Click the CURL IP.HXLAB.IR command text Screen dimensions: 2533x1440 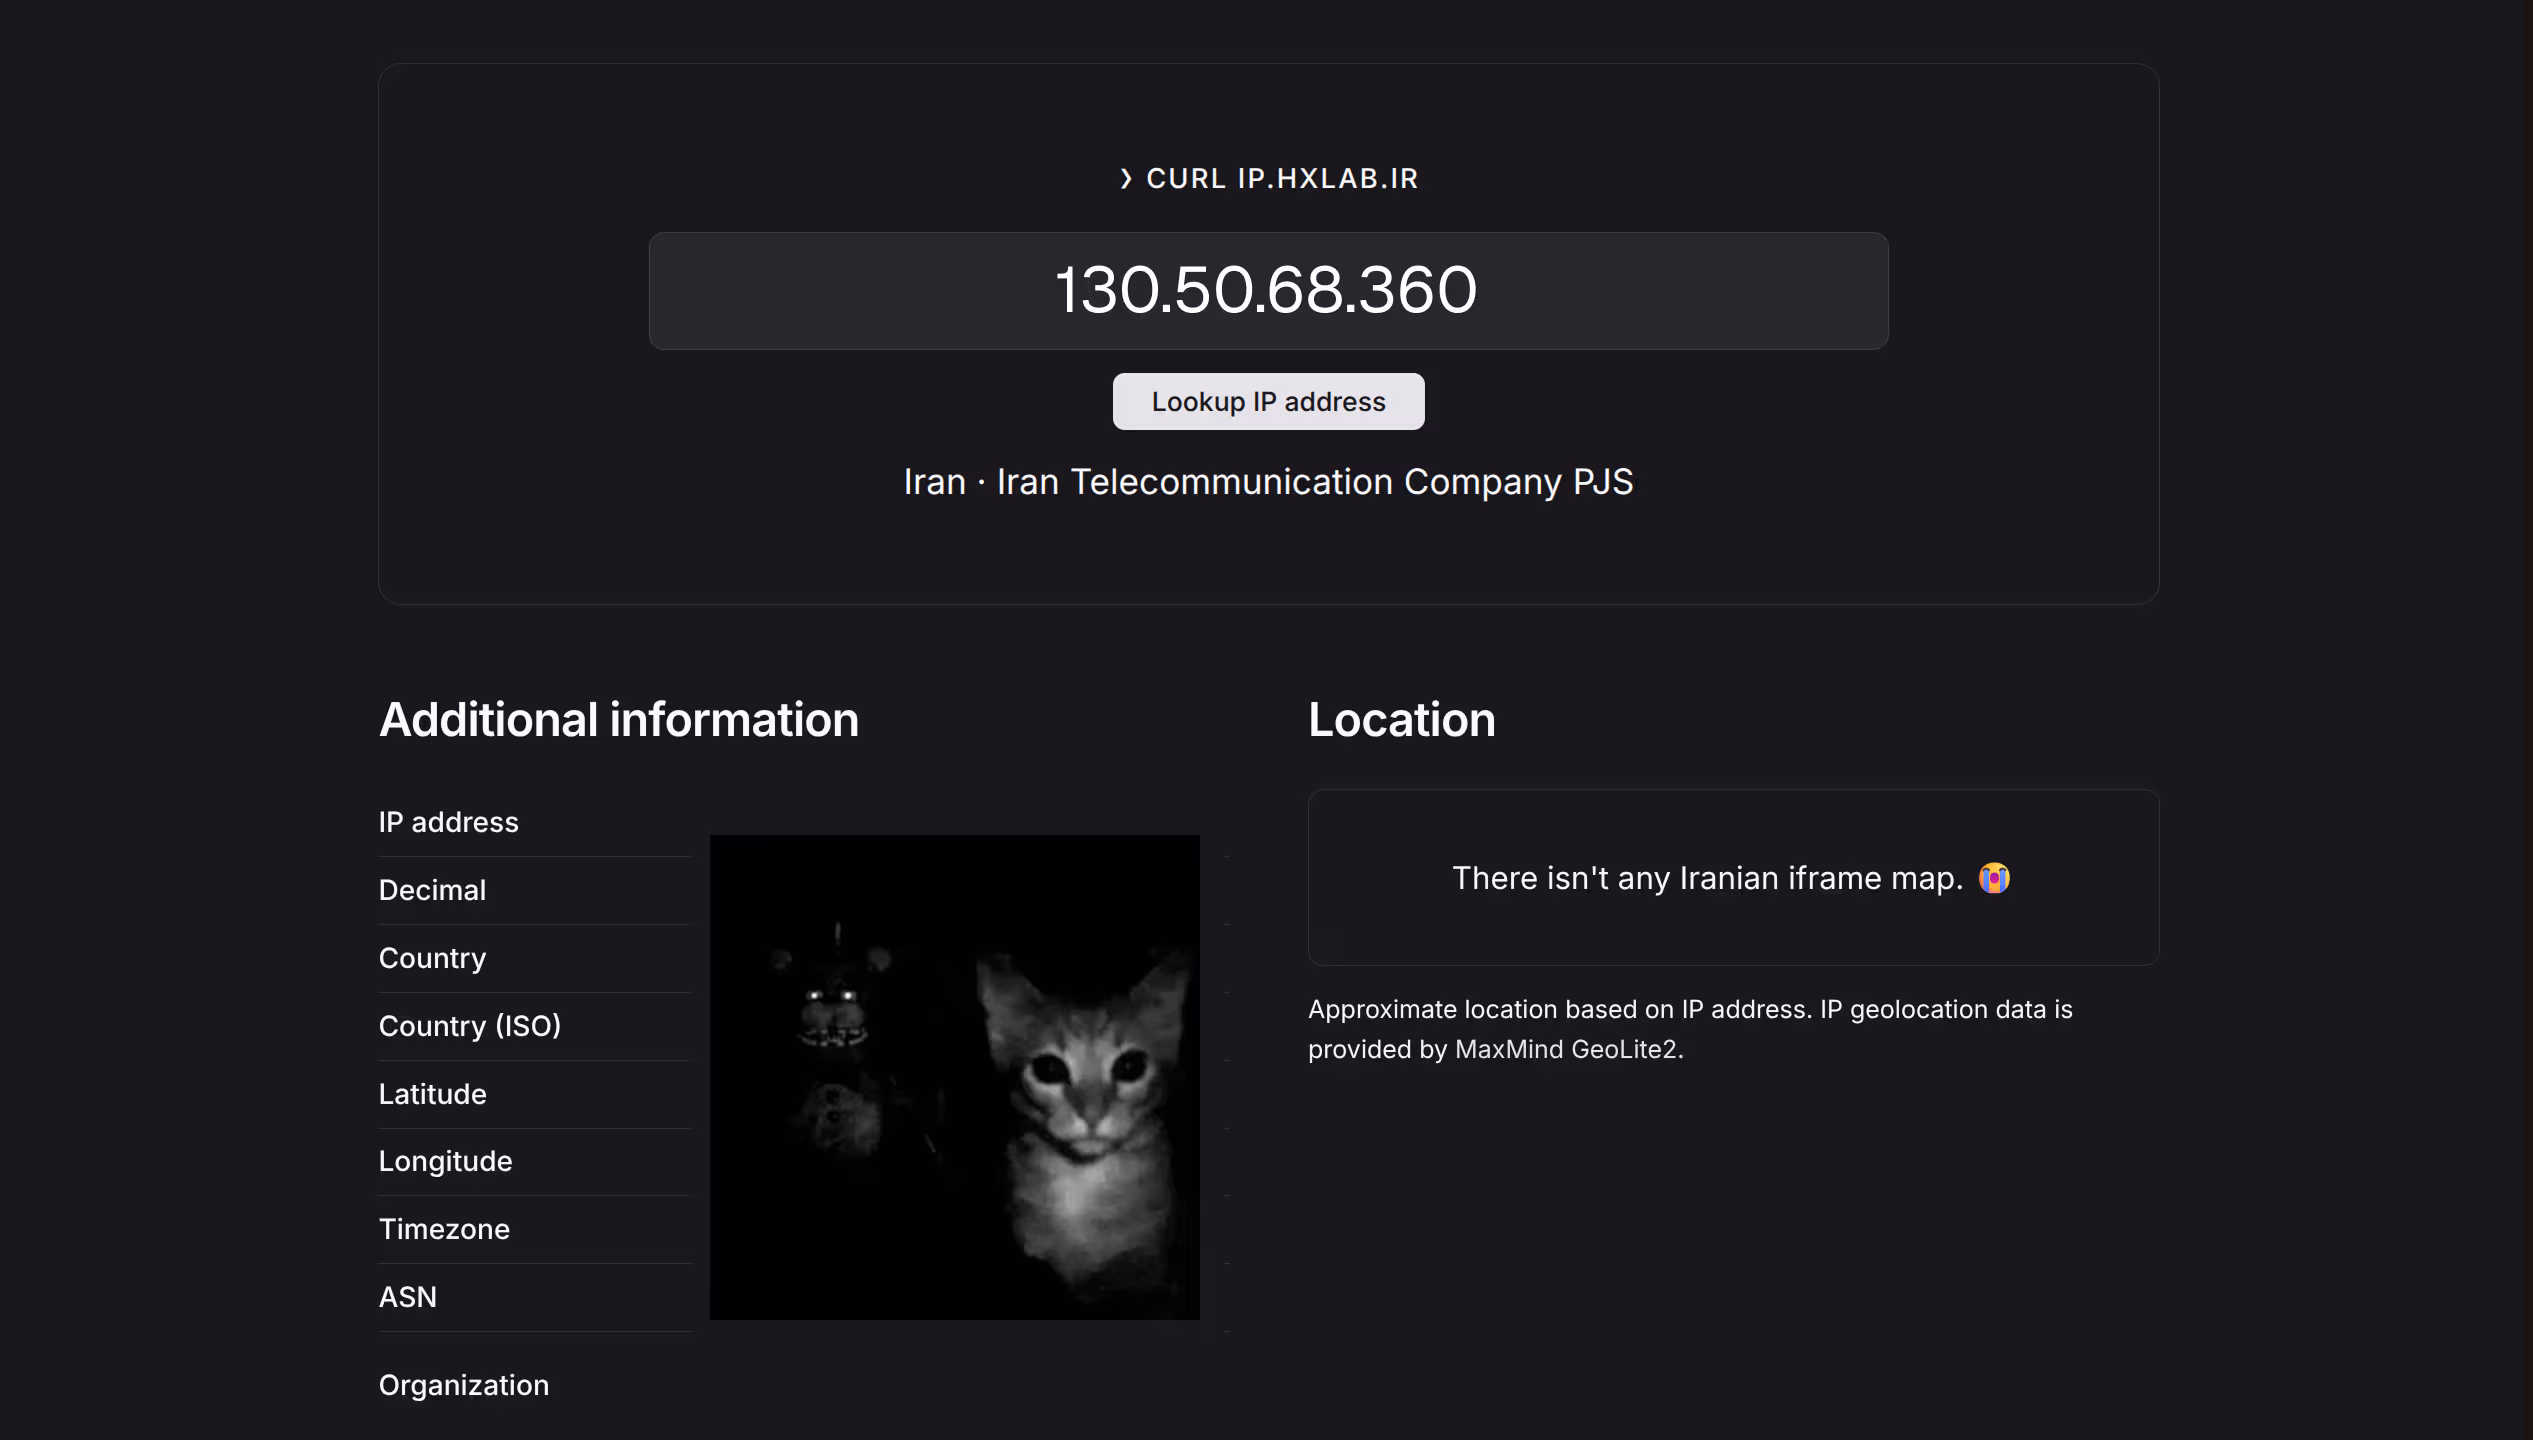tap(1282, 179)
